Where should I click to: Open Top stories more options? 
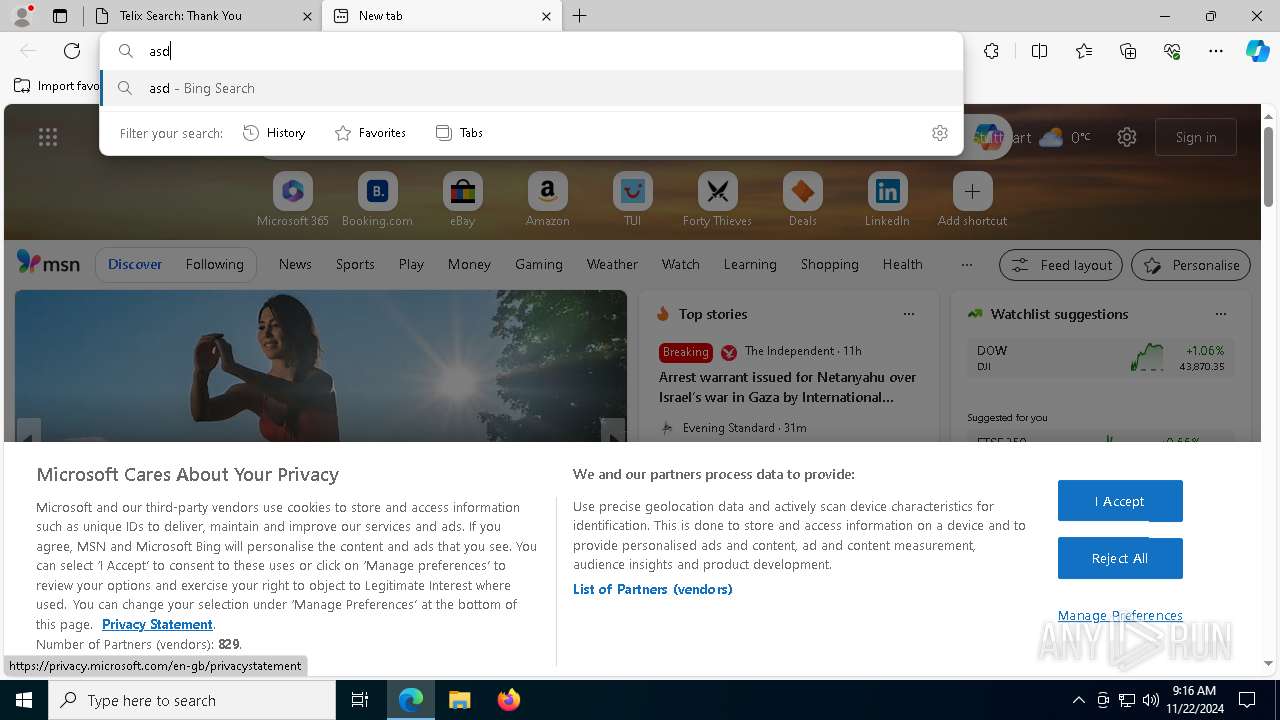[909, 314]
